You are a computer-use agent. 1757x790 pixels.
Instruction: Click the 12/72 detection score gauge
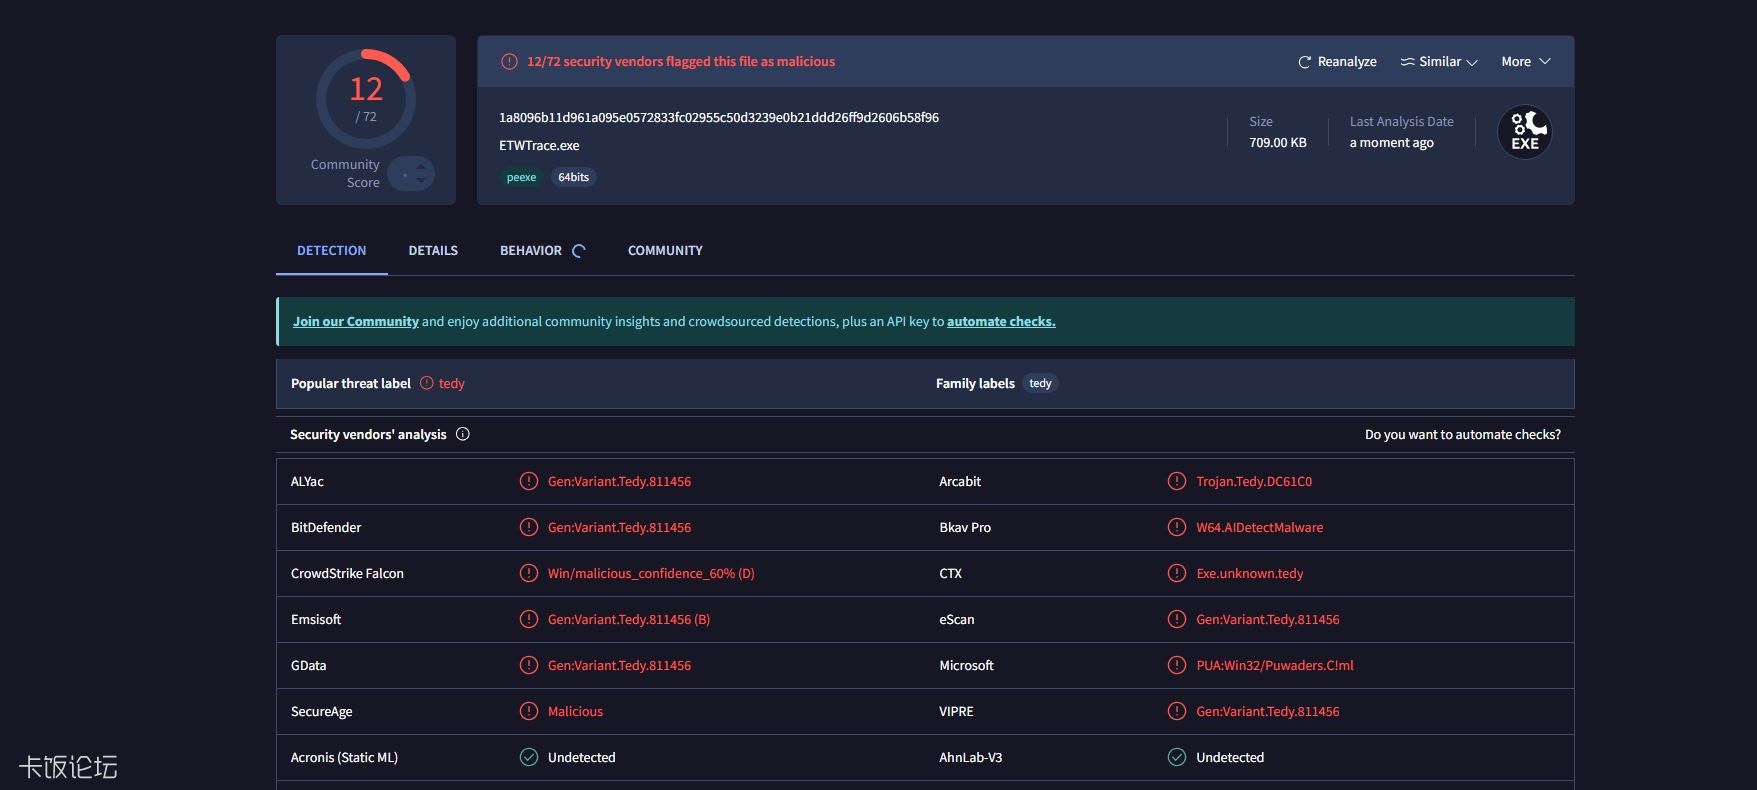[366, 99]
